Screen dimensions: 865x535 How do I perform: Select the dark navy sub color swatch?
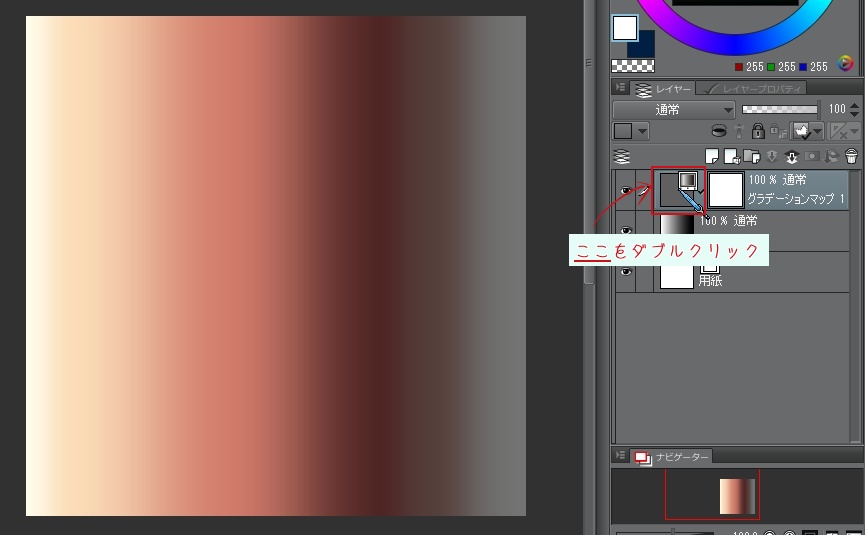pyautogui.click(x=644, y=47)
